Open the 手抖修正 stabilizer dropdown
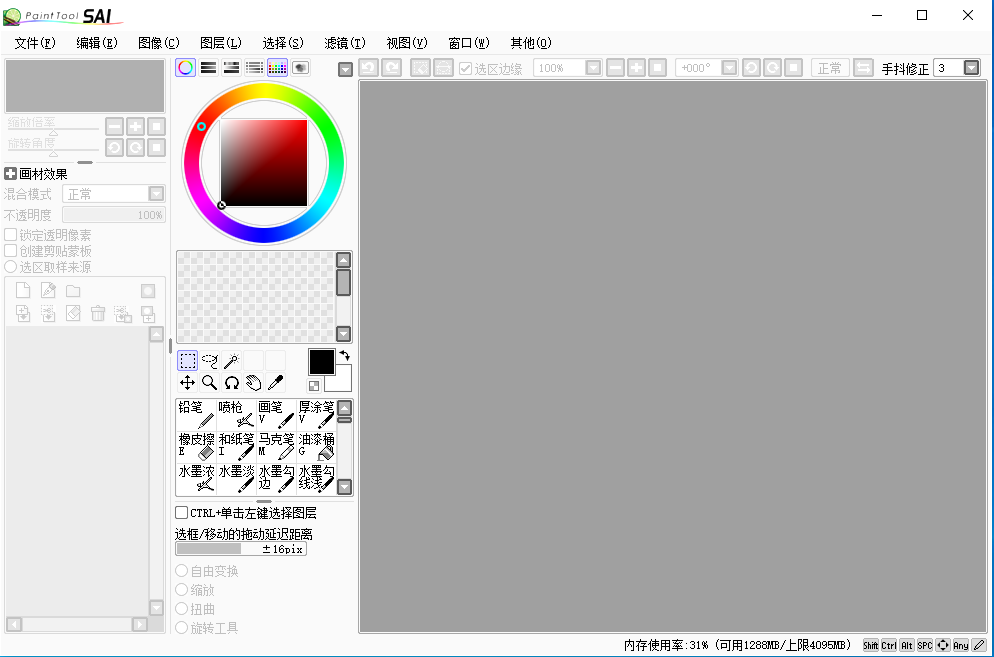This screenshot has width=994, height=657. pos(971,68)
